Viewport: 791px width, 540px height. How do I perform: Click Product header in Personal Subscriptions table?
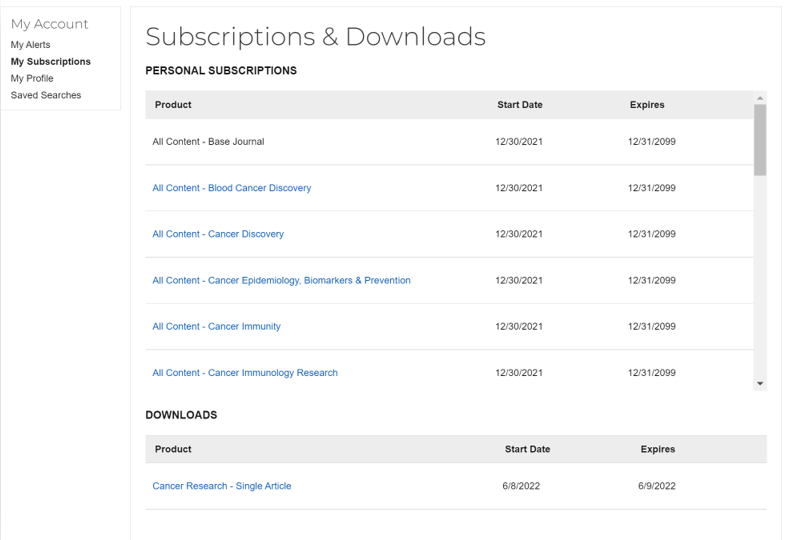(x=173, y=105)
